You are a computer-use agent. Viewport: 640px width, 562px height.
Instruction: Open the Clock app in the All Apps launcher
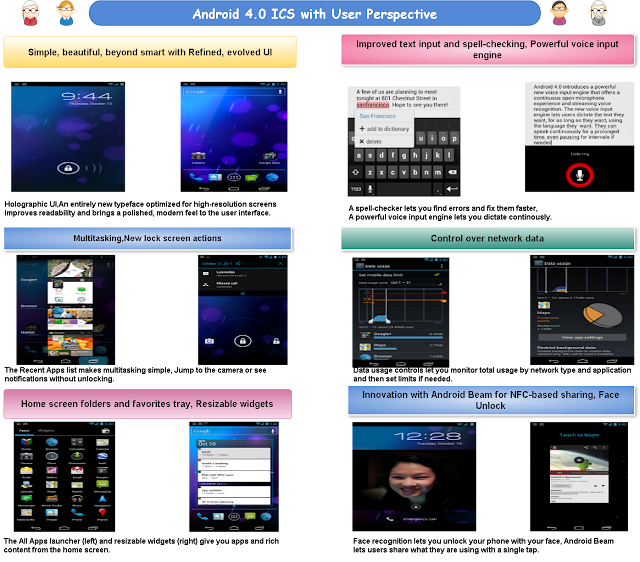coord(51,456)
